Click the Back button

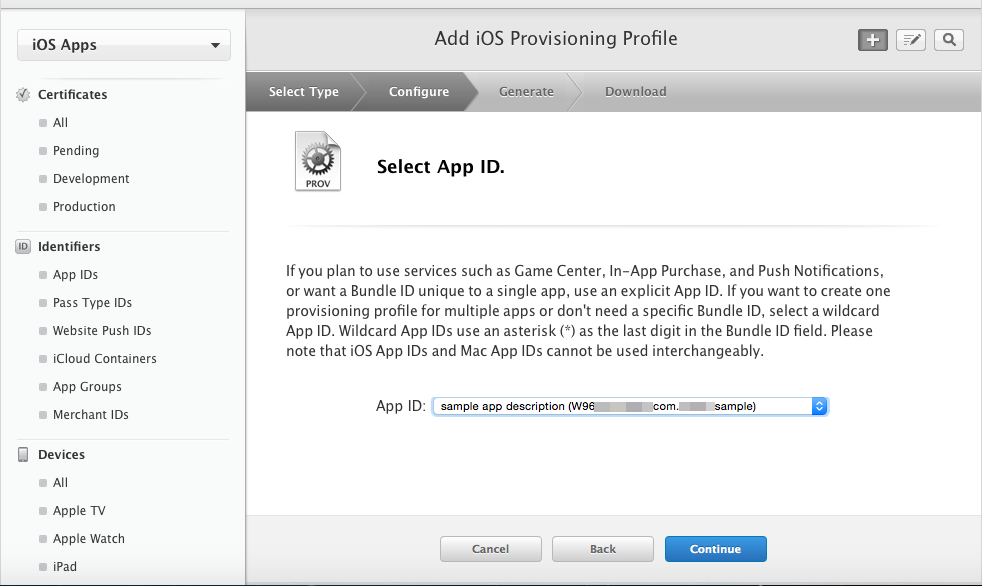(602, 549)
